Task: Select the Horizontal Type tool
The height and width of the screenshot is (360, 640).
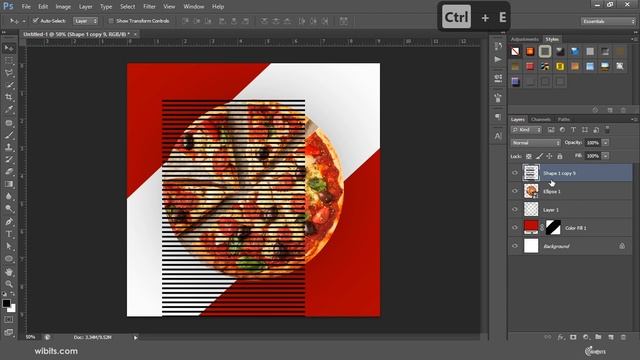Action: tap(9, 234)
